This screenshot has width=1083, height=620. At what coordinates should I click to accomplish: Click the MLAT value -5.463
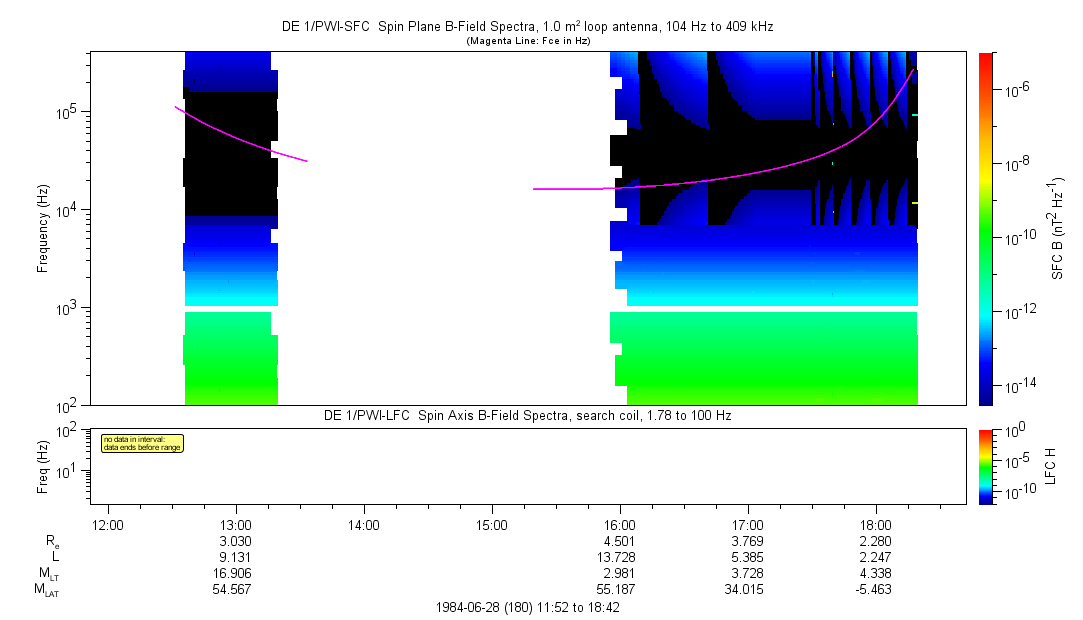point(876,589)
